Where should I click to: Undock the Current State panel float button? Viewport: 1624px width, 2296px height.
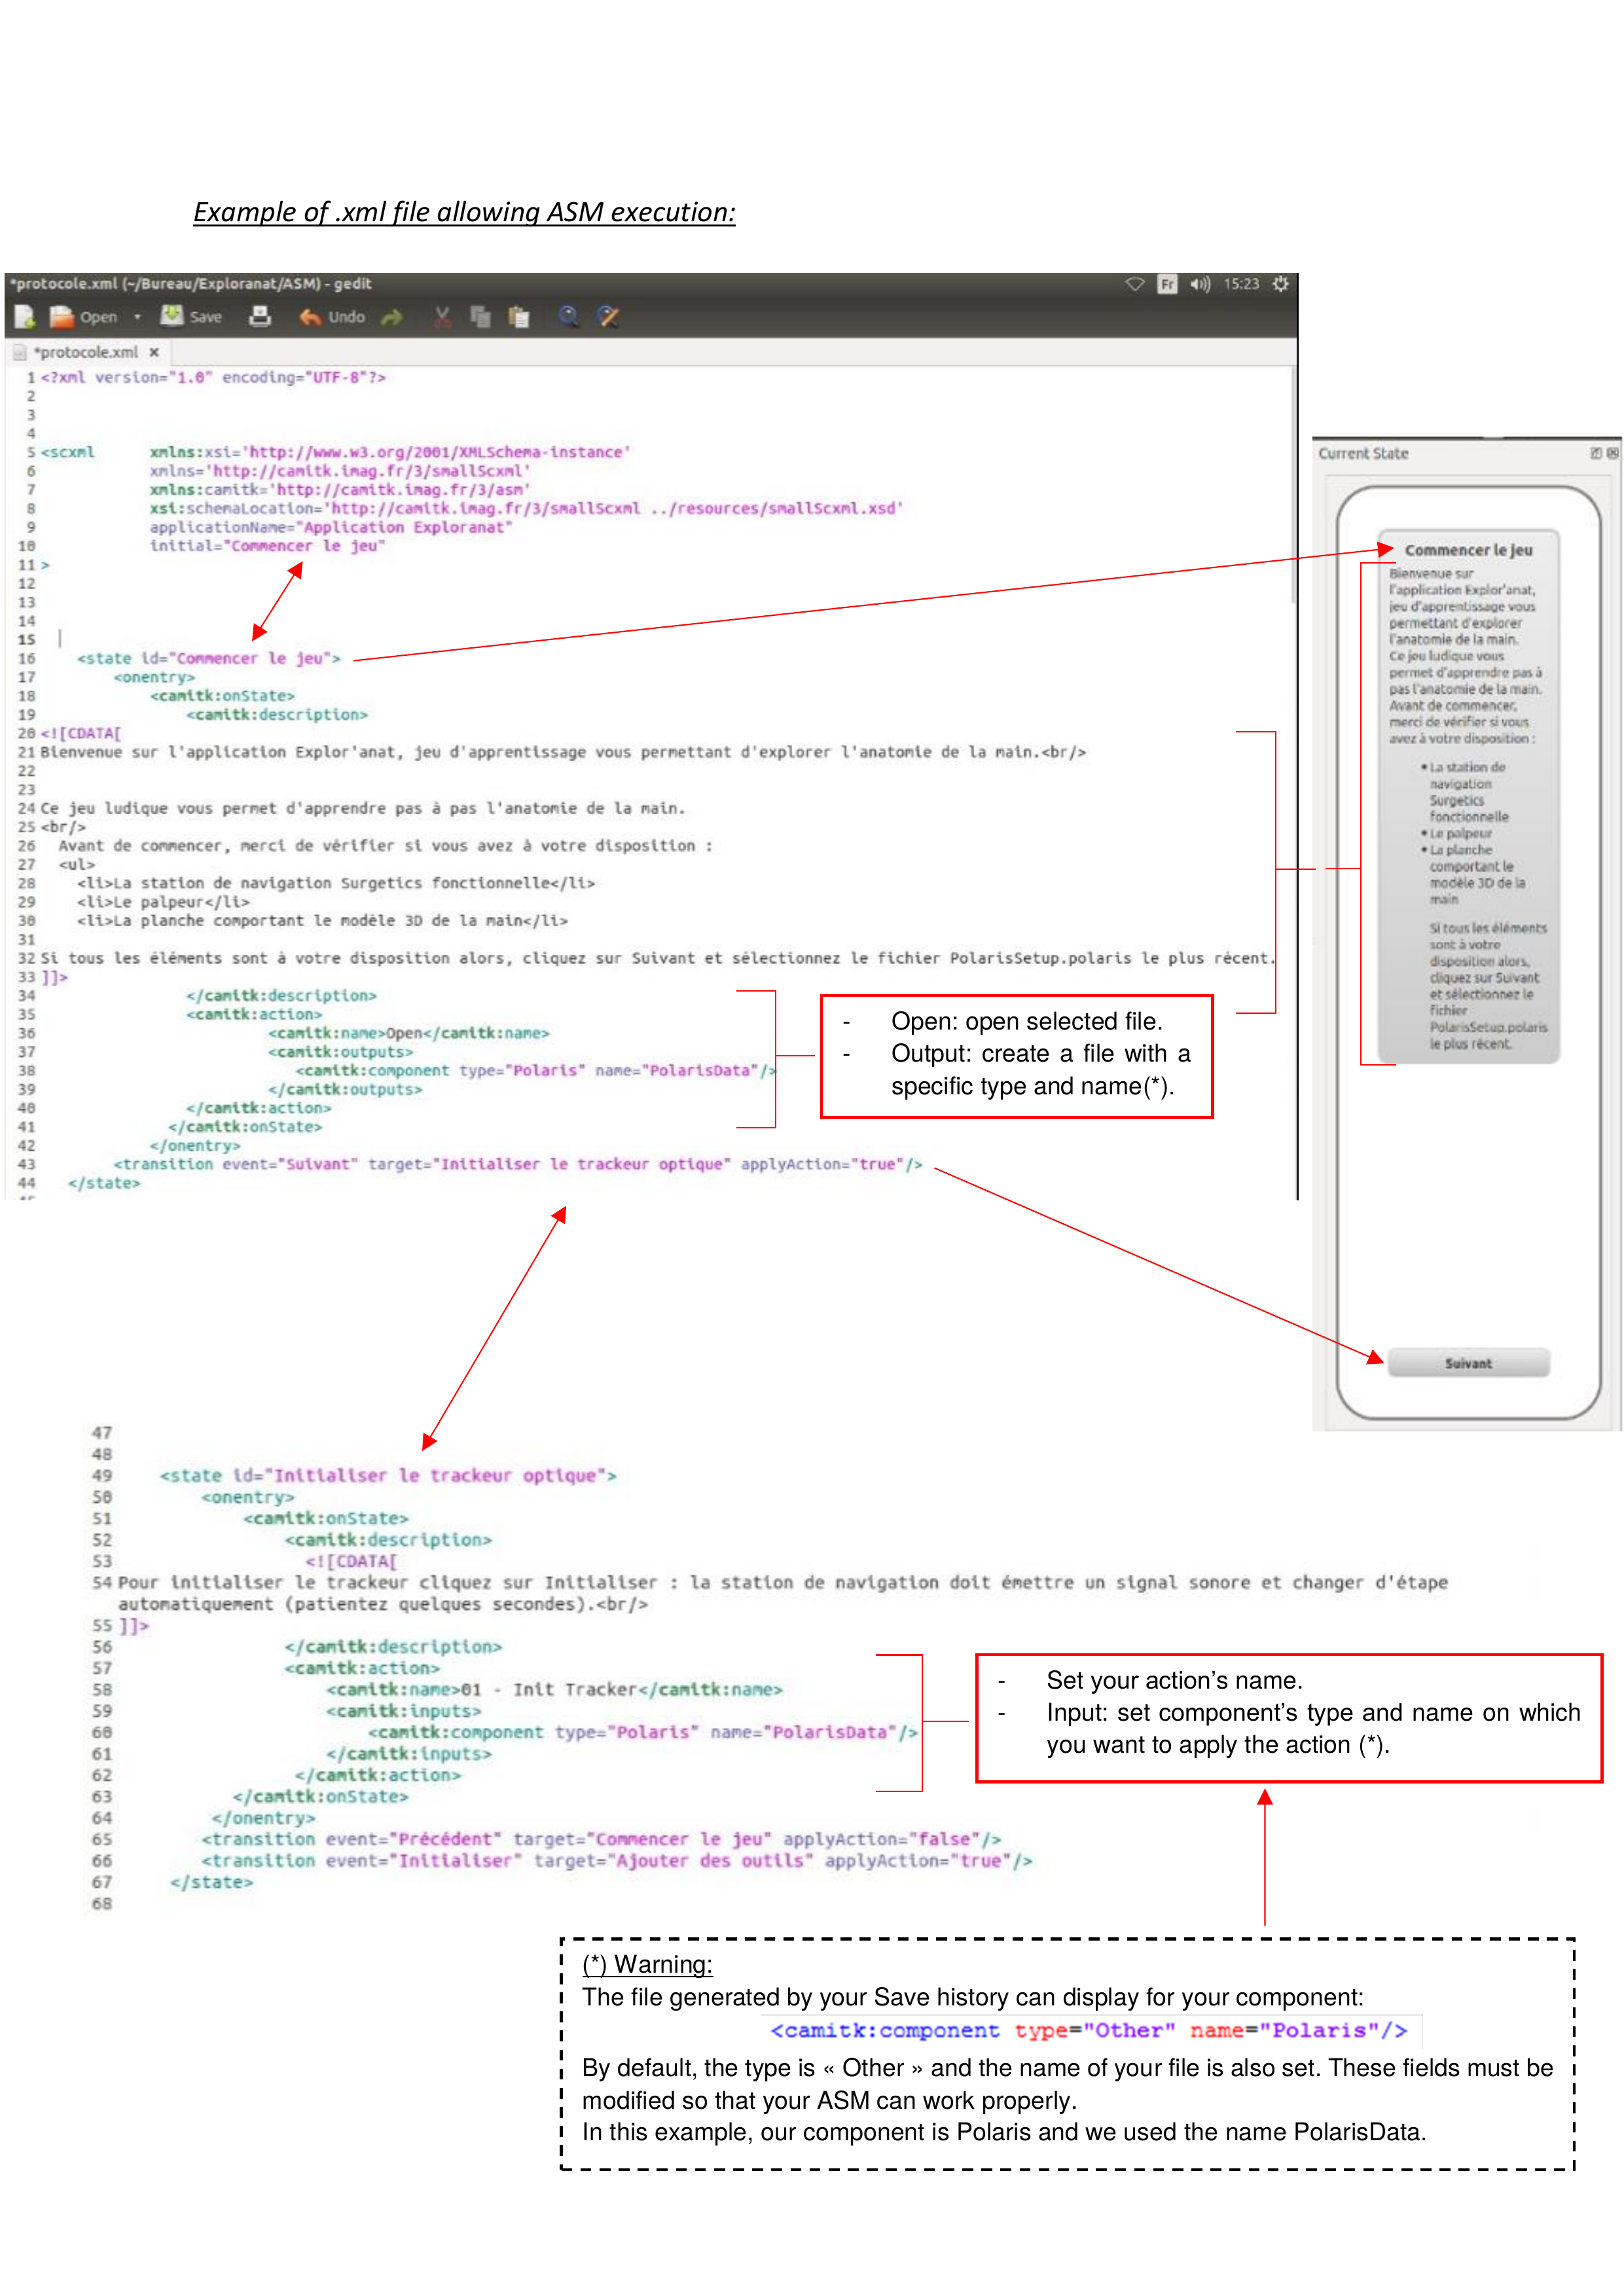click(x=1596, y=453)
